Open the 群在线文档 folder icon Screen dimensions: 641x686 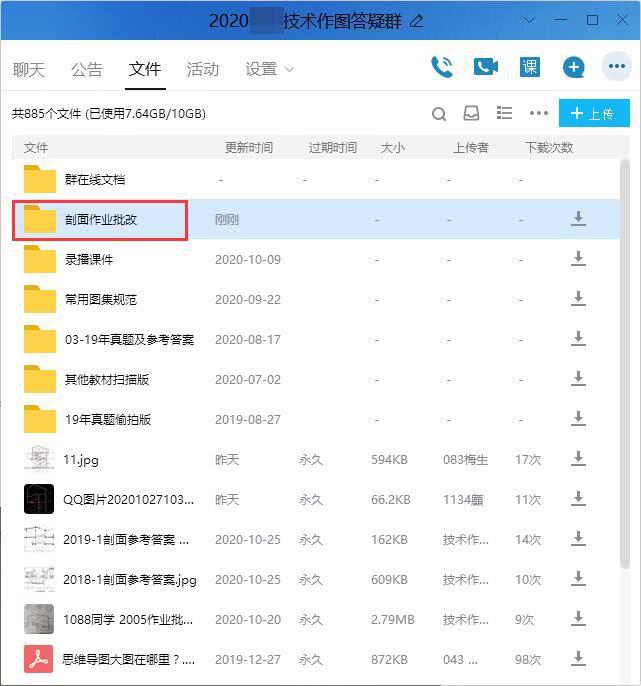pos(39,179)
